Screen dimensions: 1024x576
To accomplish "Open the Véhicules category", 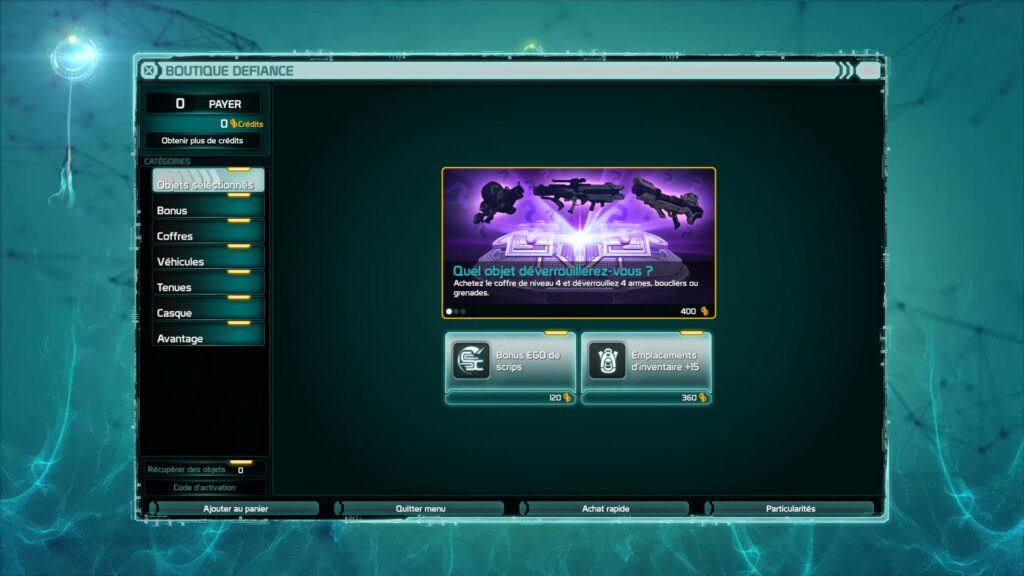I will [208, 258].
